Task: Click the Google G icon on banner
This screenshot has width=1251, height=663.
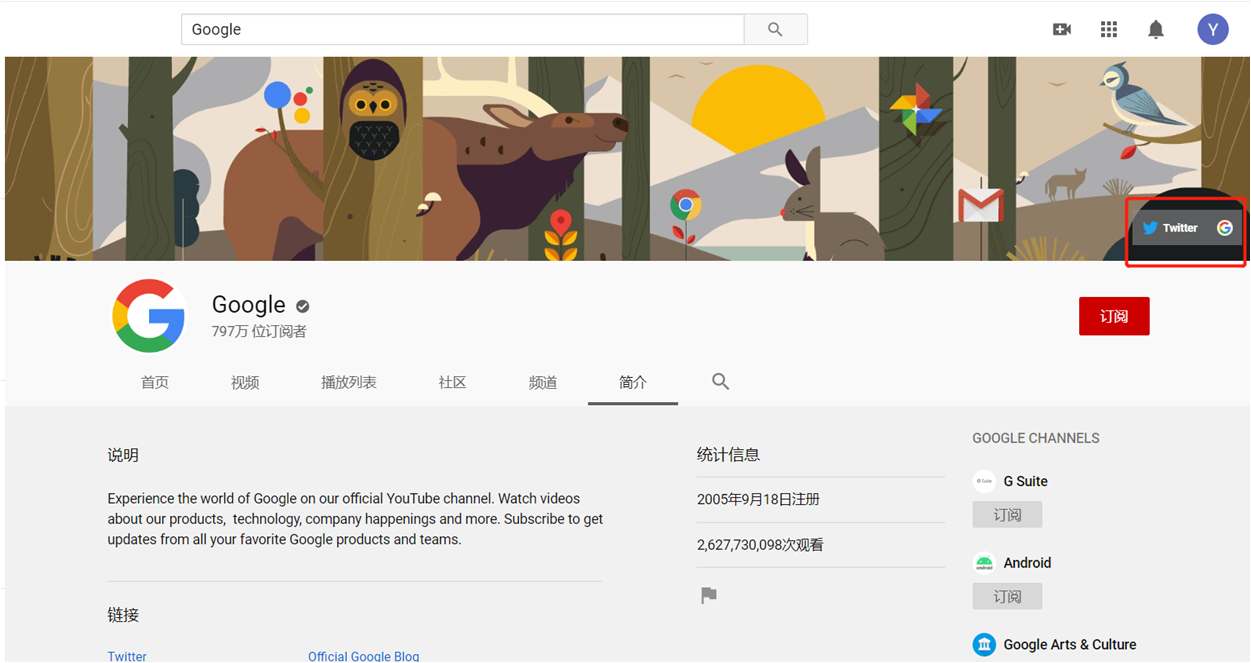Action: (1225, 228)
